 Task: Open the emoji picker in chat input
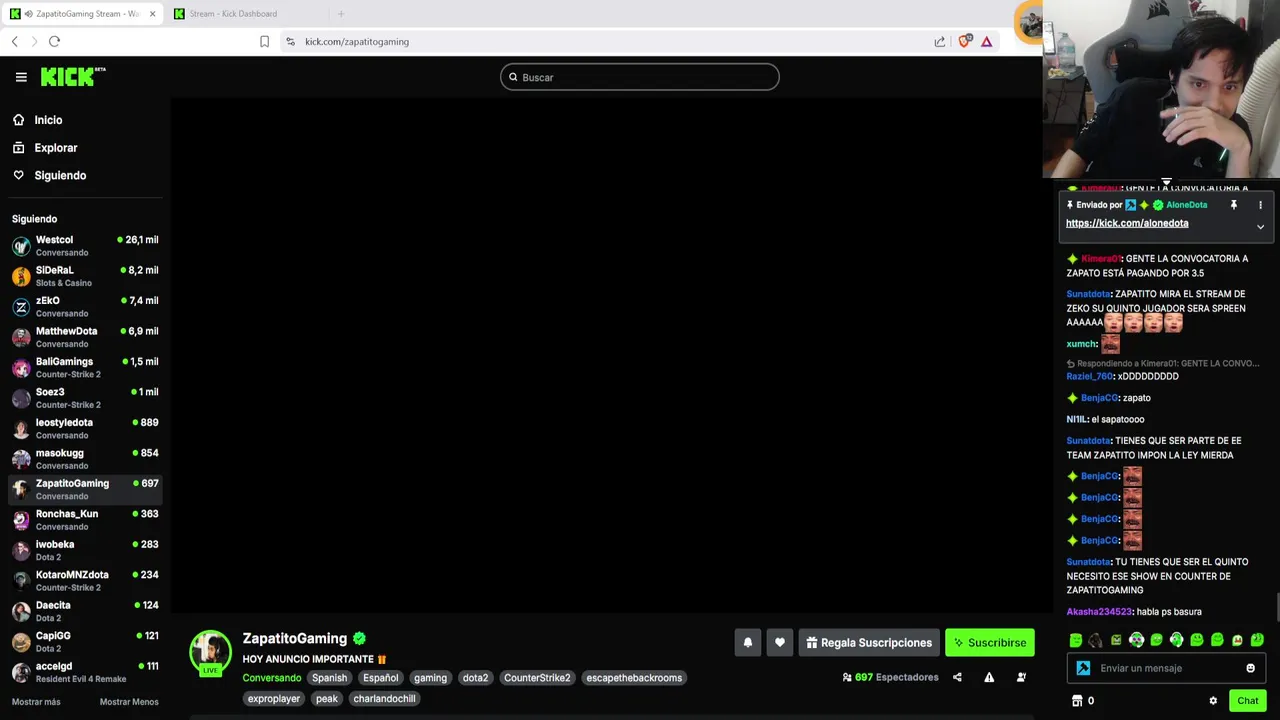[x=1250, y=668]
